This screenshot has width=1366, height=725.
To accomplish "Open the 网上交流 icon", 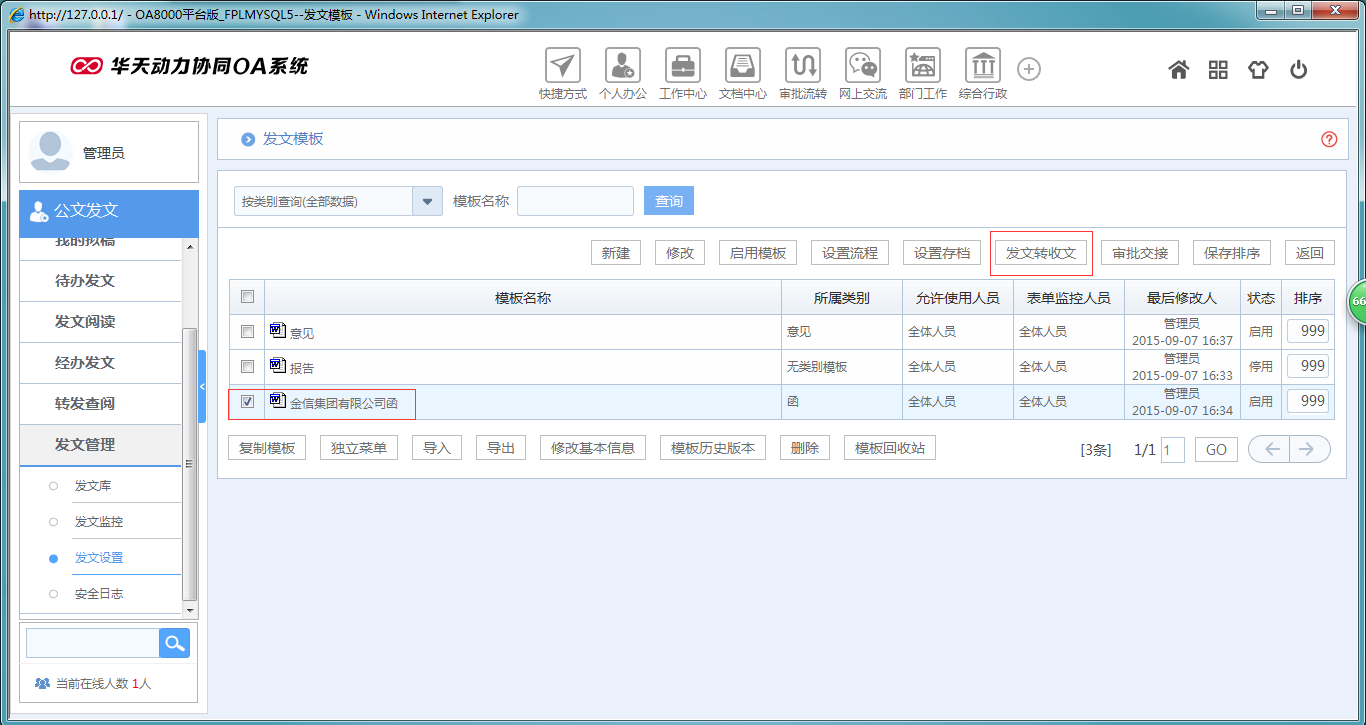I will [x=862, y=68].
